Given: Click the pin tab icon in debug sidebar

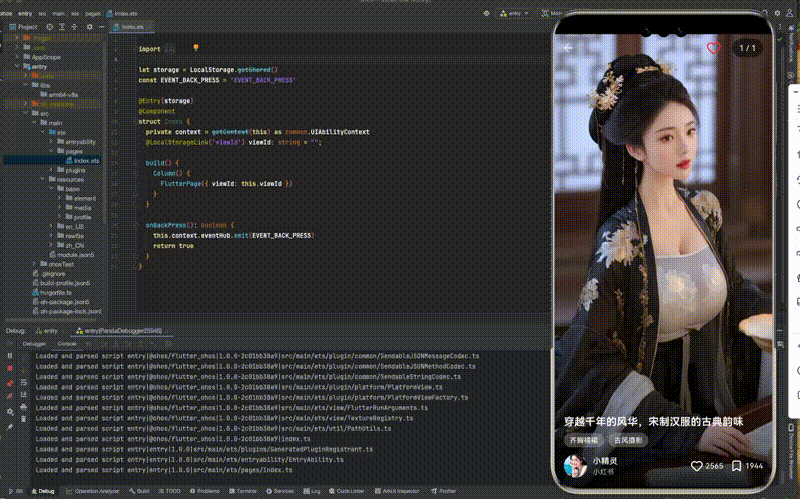Looking at the screenshot, I should (10, 427).
